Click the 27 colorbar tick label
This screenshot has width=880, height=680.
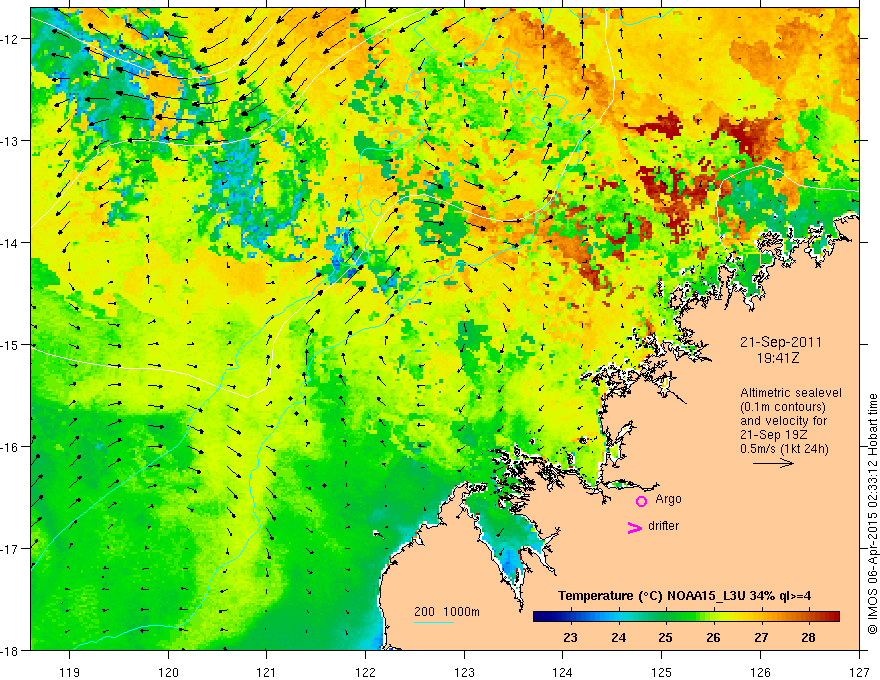coord(761,638)
